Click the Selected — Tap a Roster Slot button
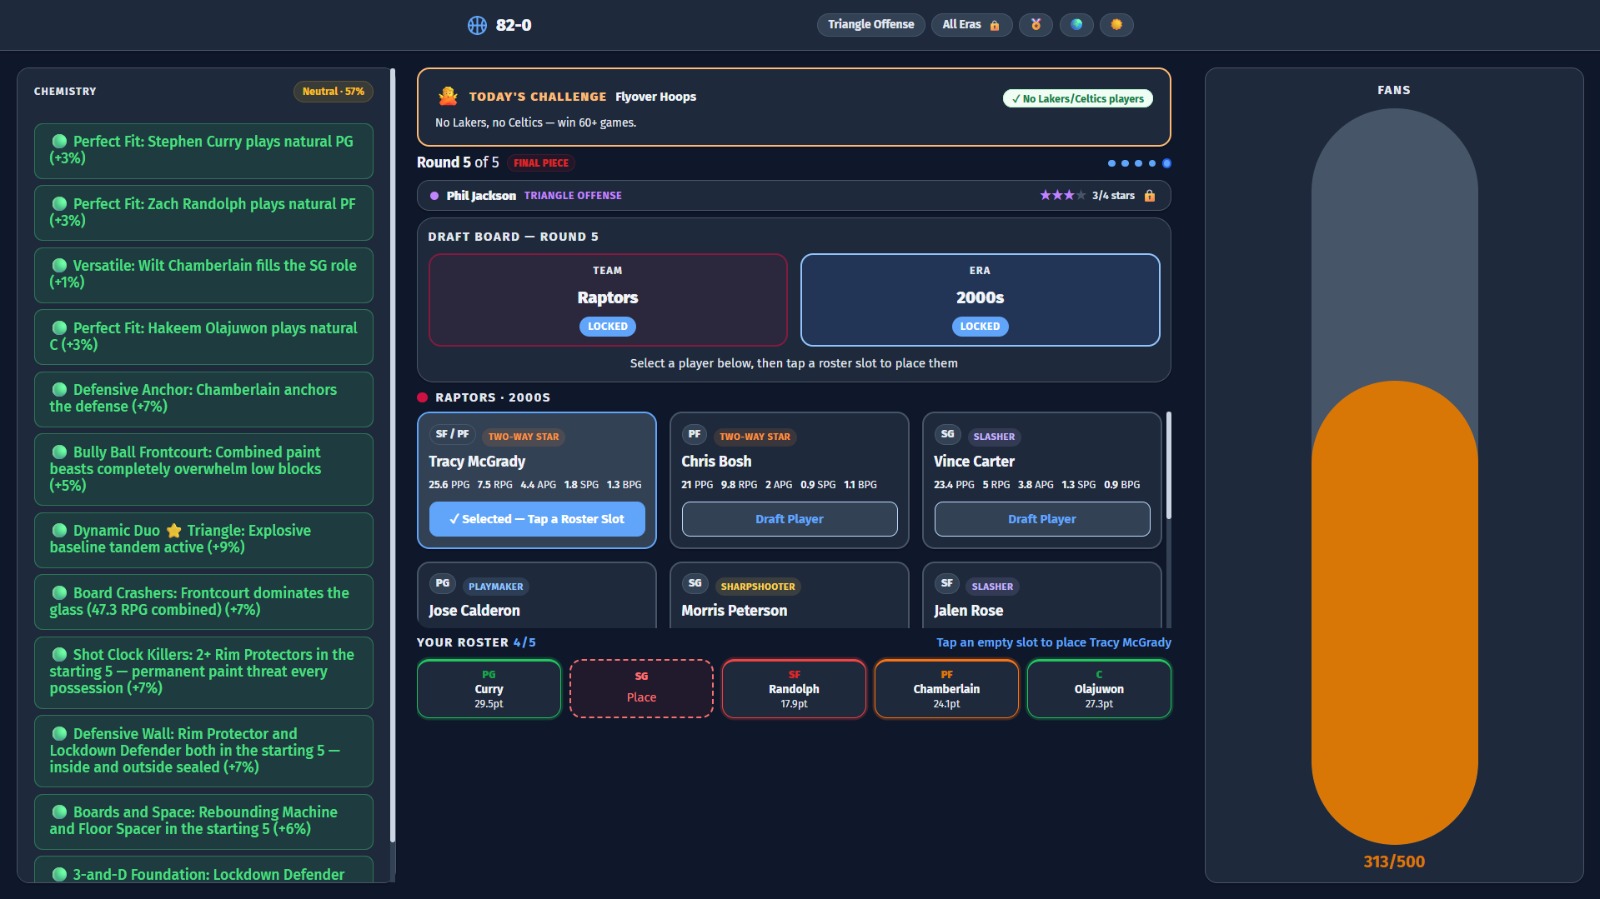 click(537, 519)
